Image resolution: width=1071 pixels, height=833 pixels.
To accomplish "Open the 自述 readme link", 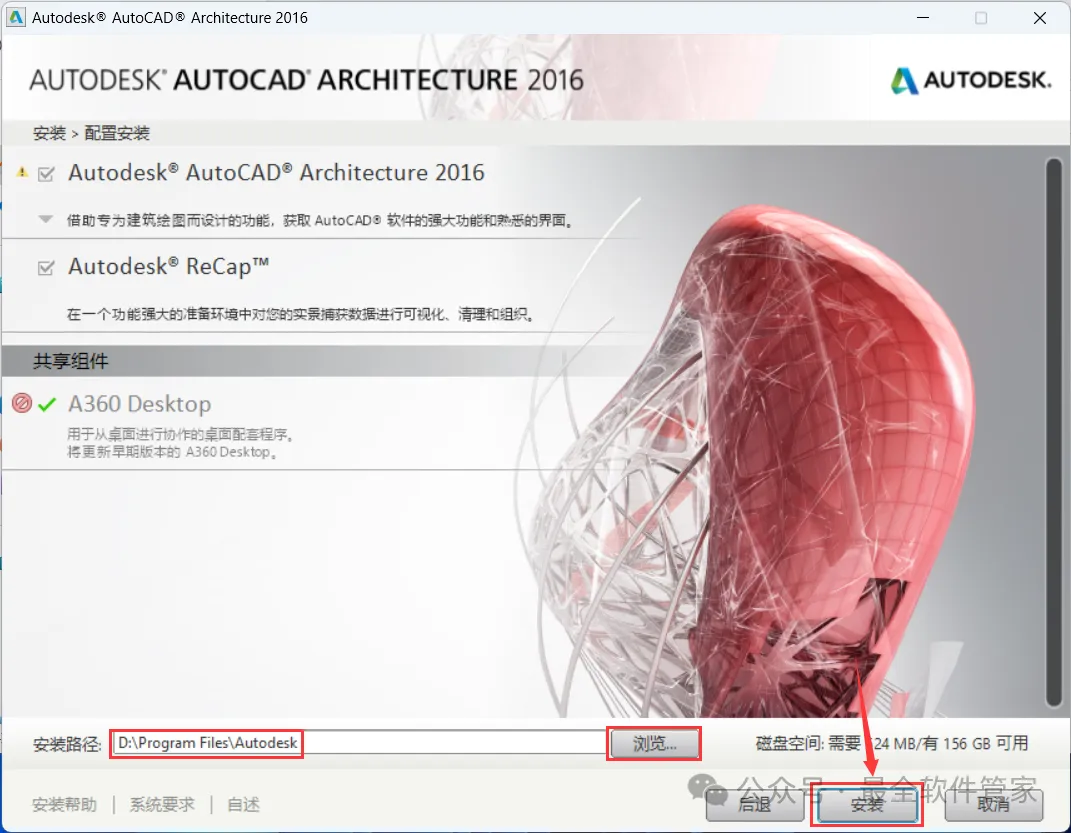I will (x=243, y=805).
